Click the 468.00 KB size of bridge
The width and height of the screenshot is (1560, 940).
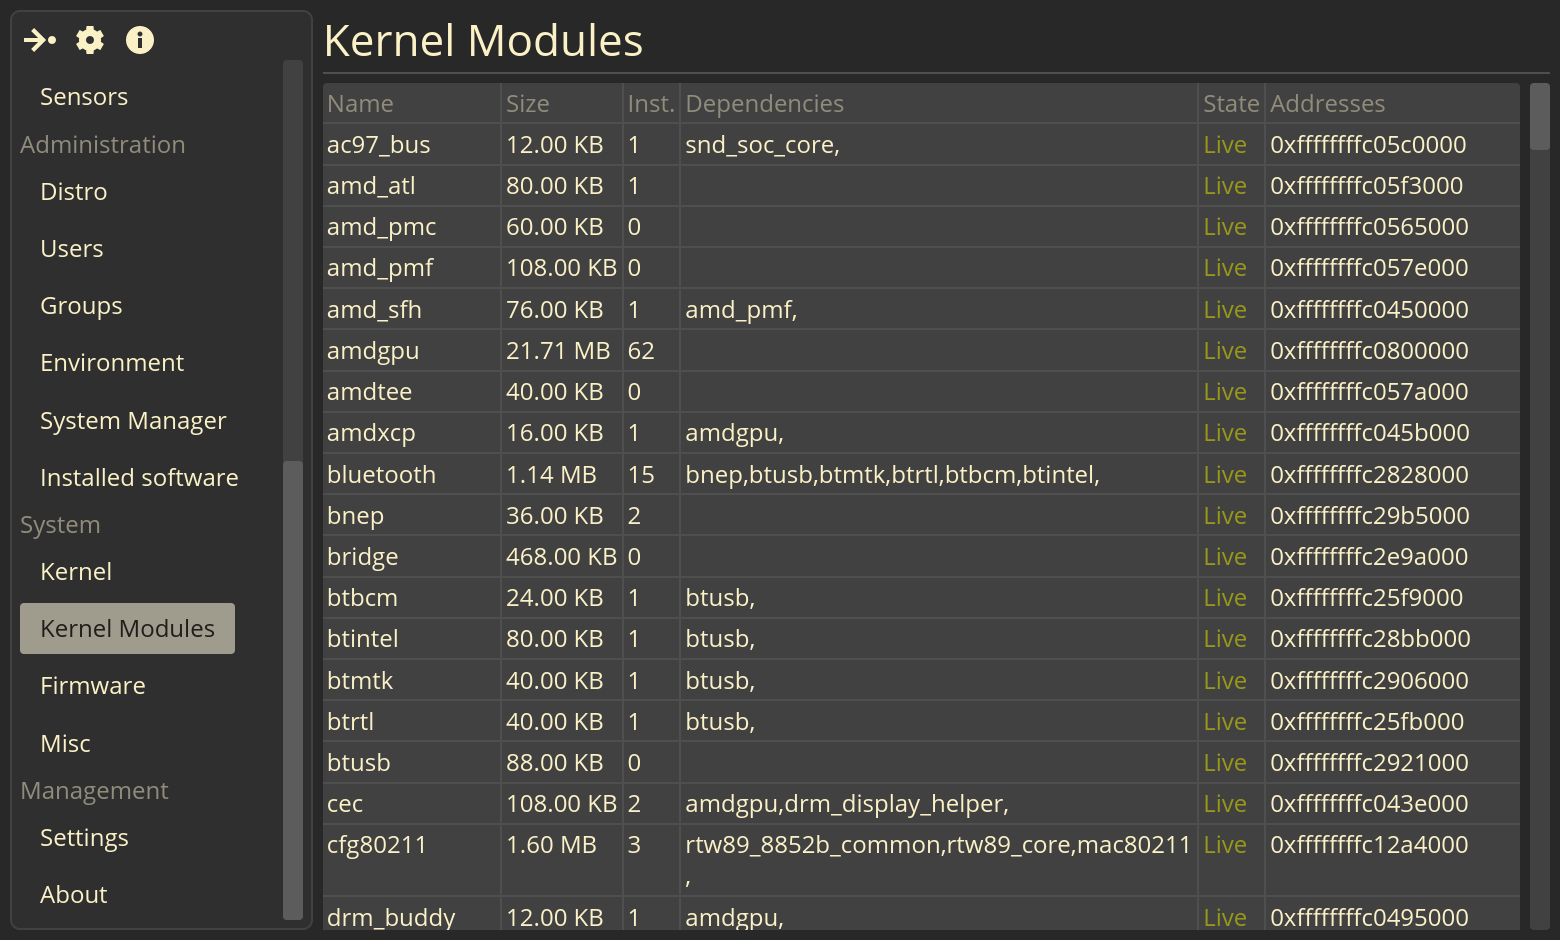pos(561,557)
